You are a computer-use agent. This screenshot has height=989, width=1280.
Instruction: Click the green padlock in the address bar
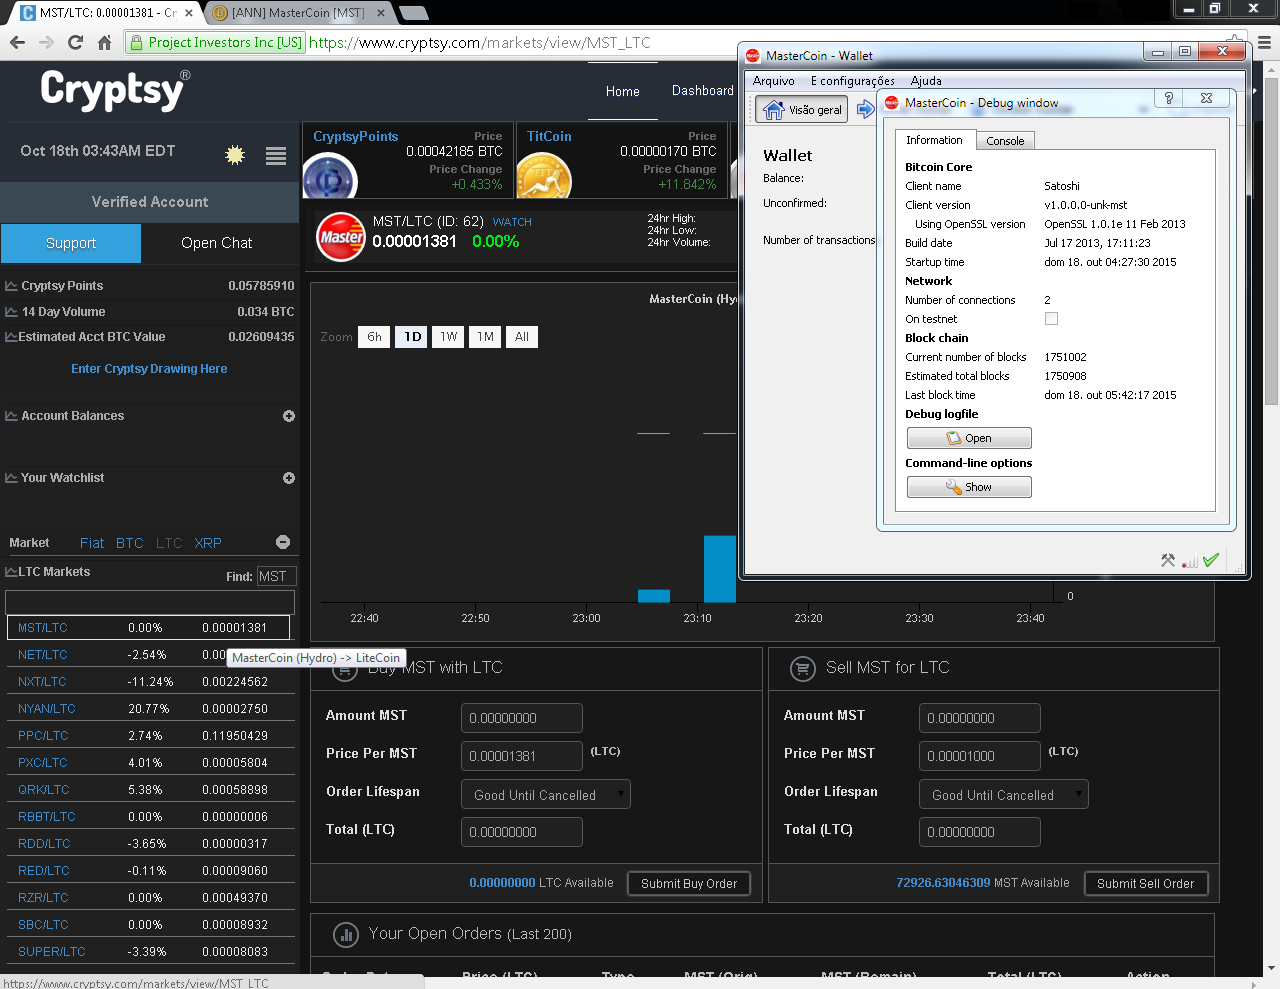click(x=137, y=43)
